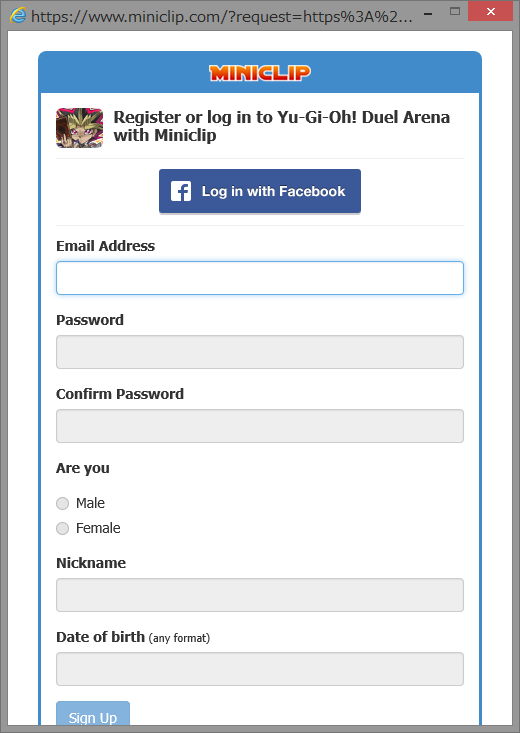Choose the Female radio button

pos(63,528)
